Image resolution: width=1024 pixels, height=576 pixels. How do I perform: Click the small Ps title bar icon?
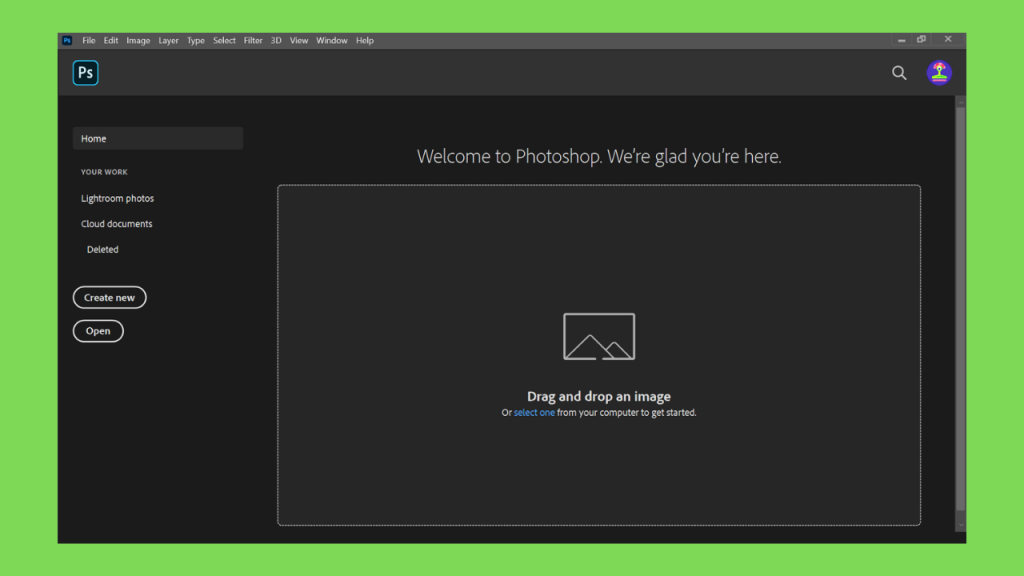coord(67,40)
